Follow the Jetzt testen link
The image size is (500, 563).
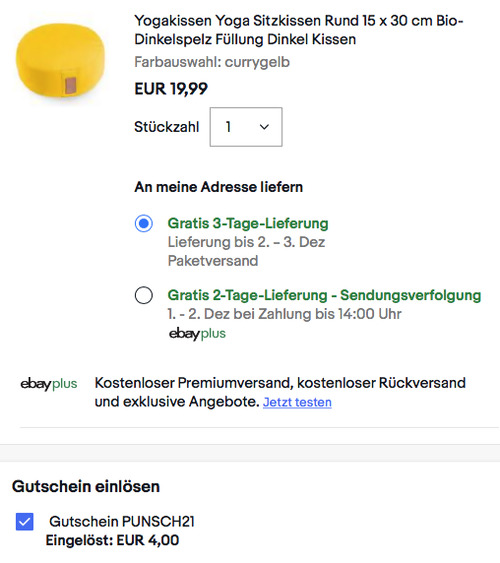point(297,402)
